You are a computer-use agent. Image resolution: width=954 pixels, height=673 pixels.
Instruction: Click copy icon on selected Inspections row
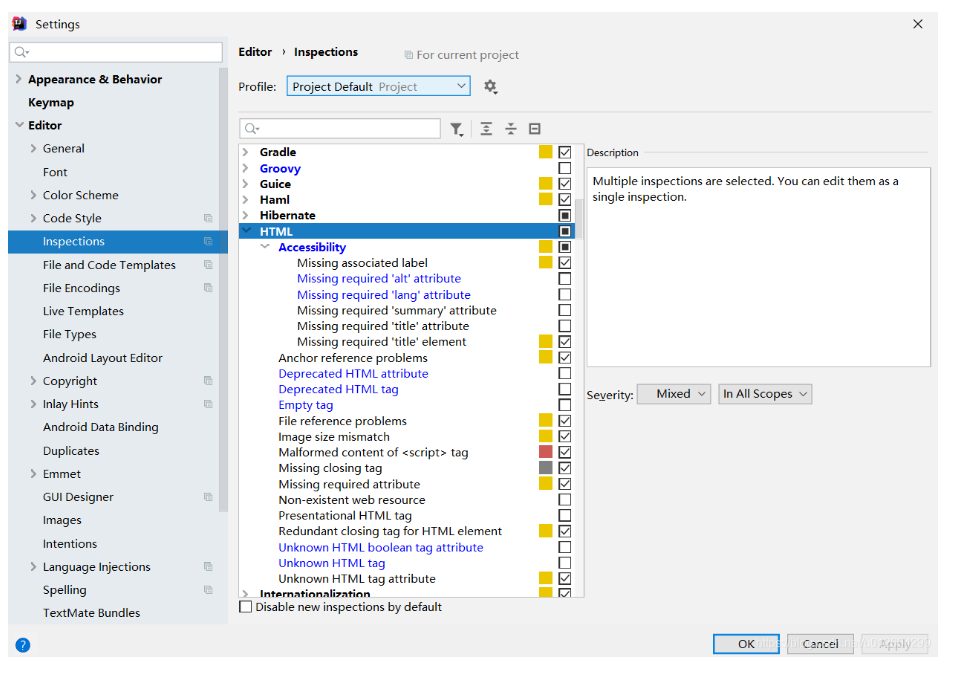pos(208,242)
